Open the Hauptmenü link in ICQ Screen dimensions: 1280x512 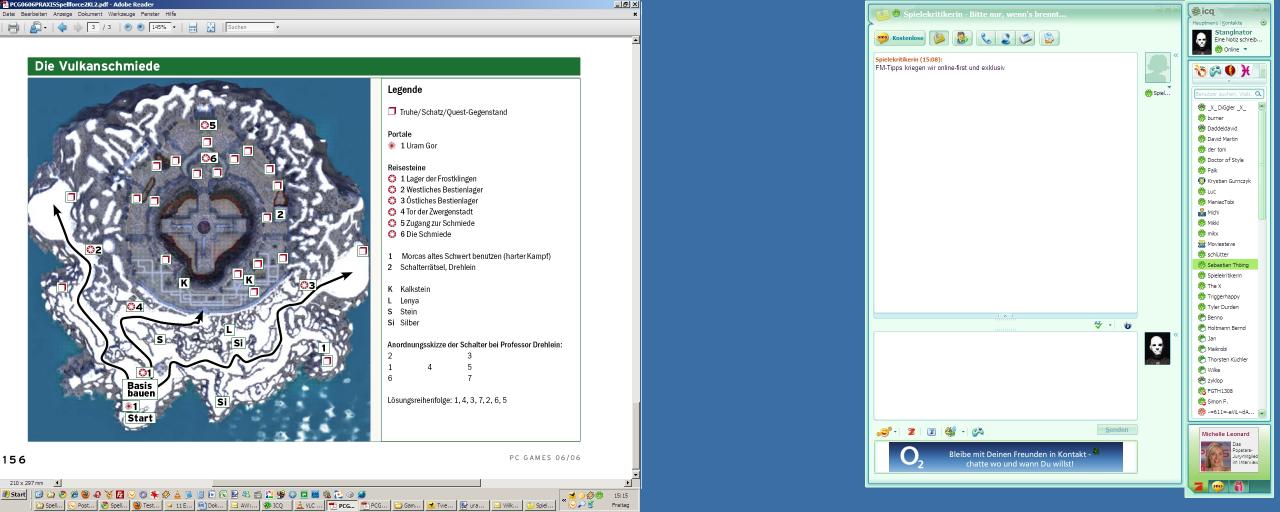pyautogui.click(x=1203, y=22)
